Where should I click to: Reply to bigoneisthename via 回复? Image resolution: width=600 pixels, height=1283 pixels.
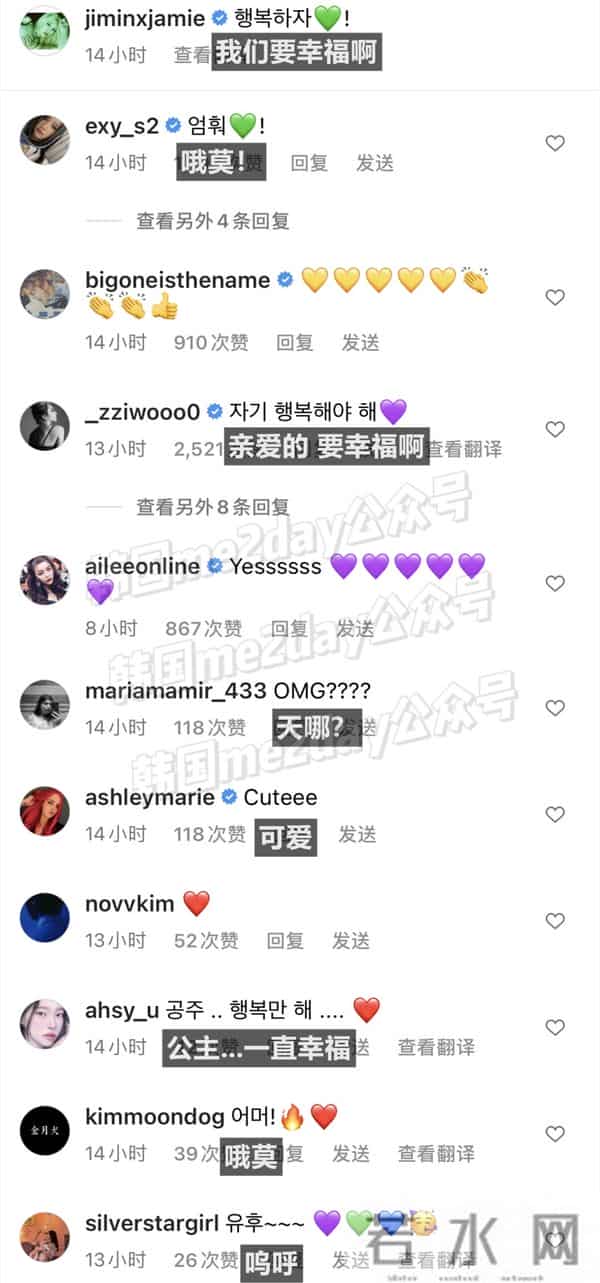[x=295, y=342]
